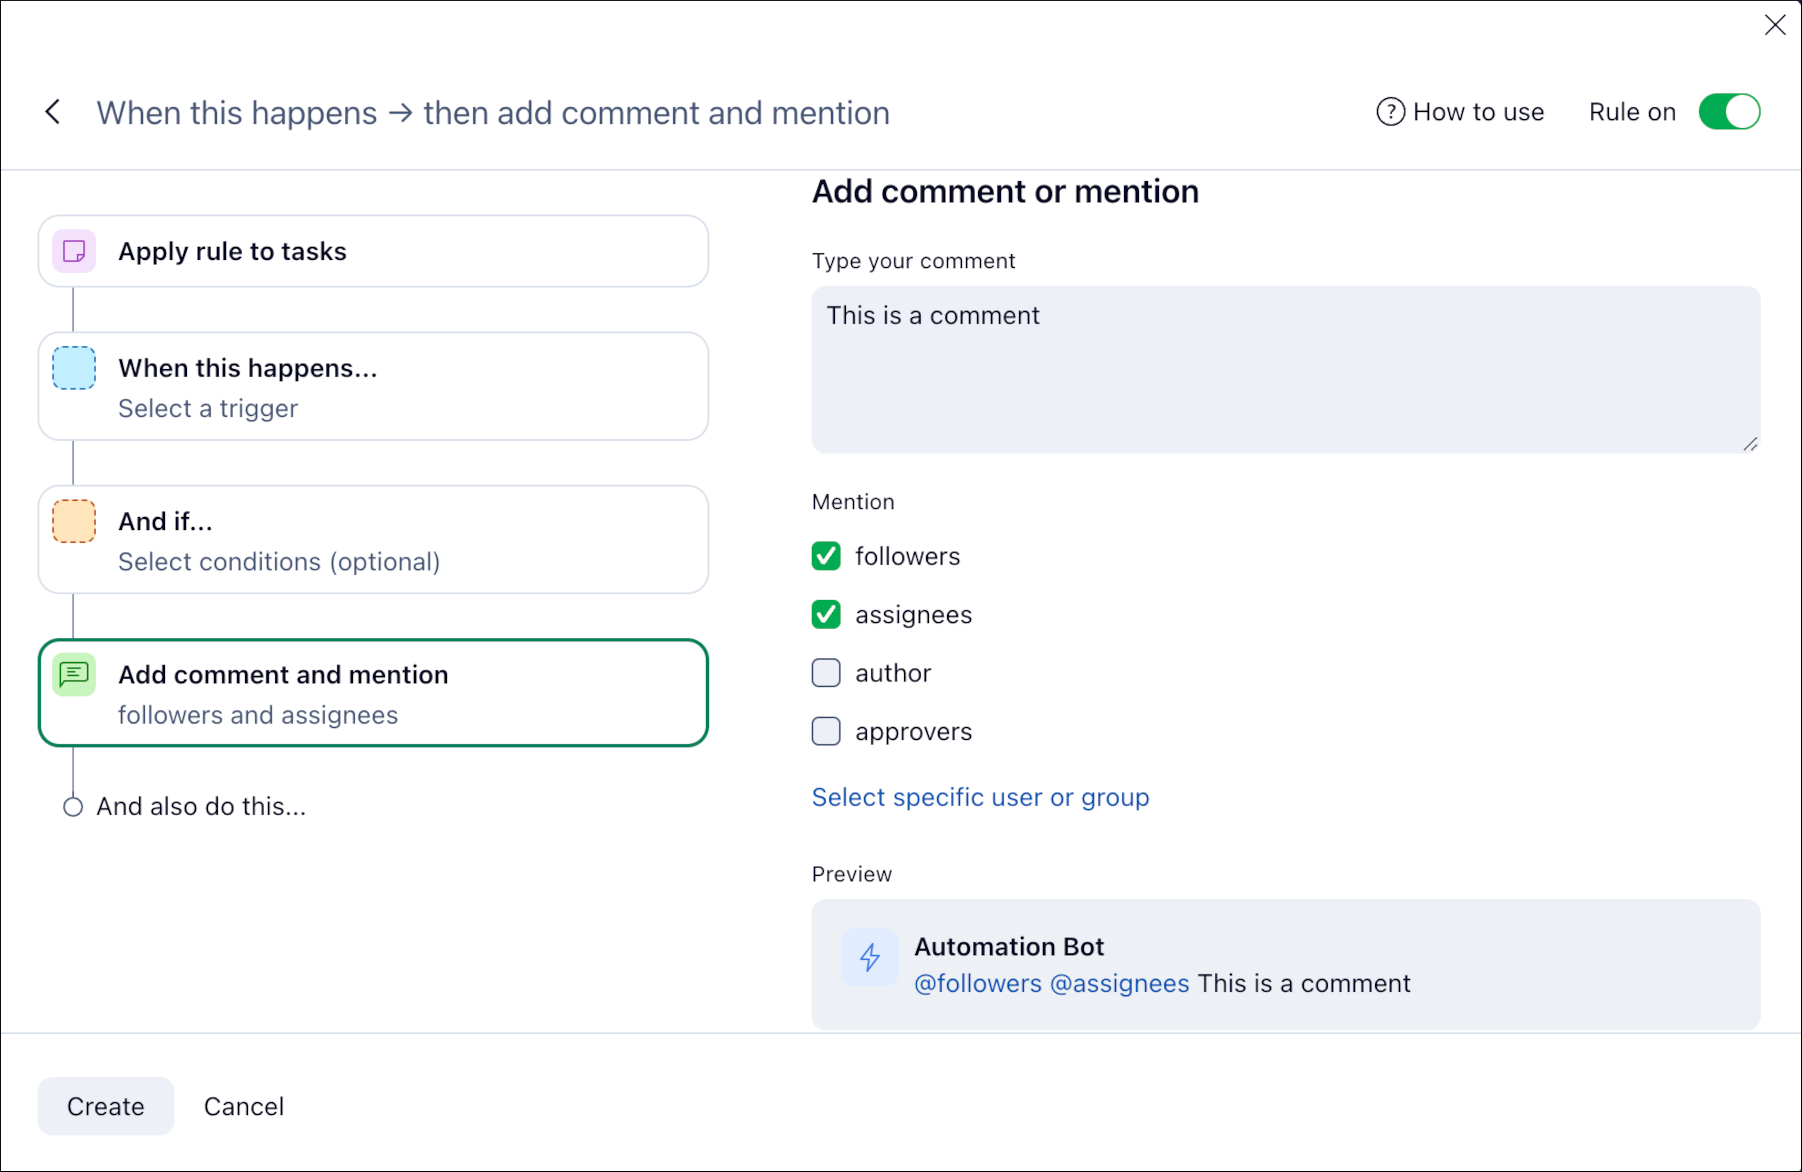Click the green comment bubble icon
Screen dimensions: 1802x1172
tap(74, 675)
